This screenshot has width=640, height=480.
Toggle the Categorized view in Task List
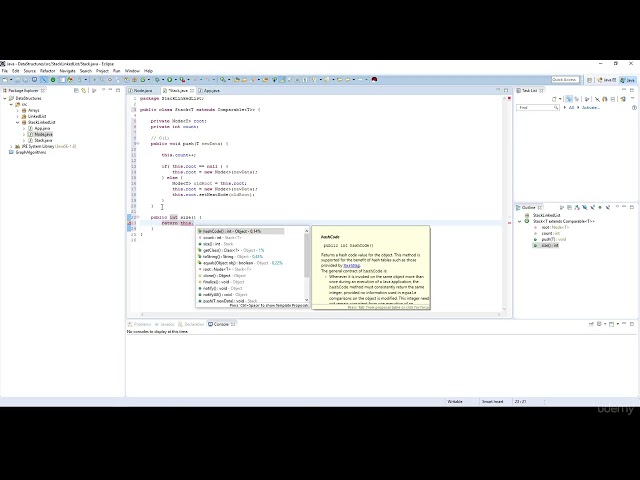tap(569, 99)
